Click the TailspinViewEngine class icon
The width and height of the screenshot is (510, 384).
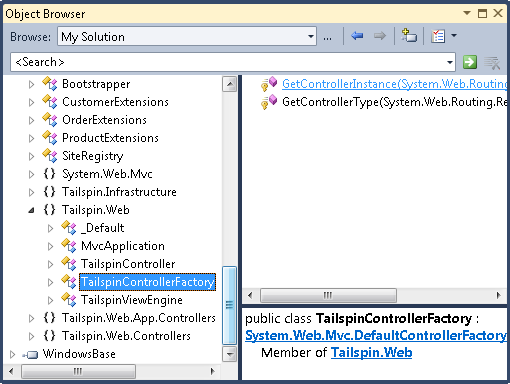[x=69, y=300]
